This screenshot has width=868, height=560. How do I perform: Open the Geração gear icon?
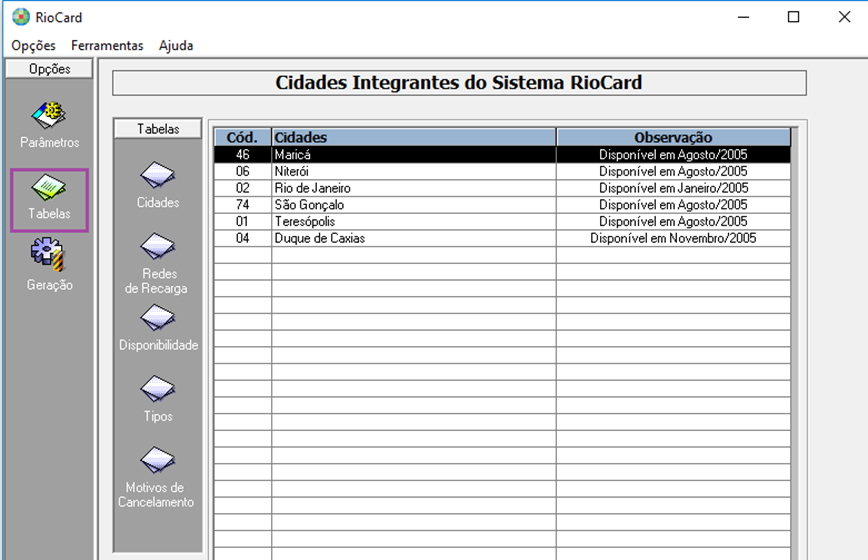(x=49, y=255)
